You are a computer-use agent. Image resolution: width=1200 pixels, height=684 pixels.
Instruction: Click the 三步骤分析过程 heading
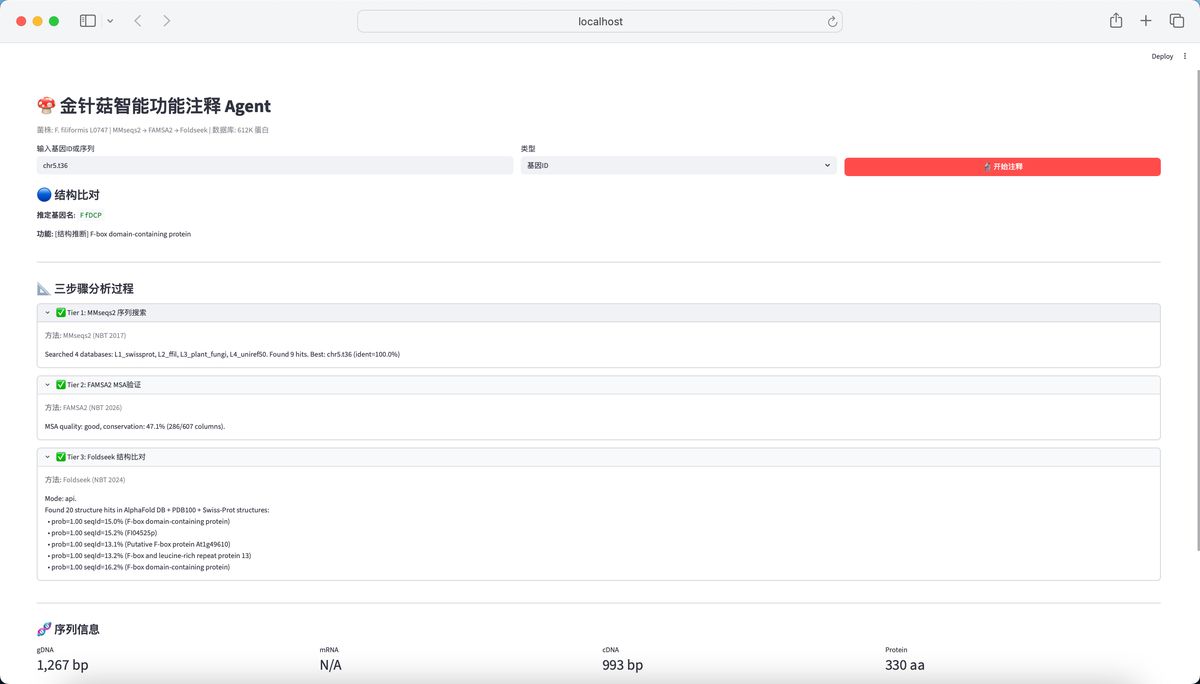tap(85, 289)
